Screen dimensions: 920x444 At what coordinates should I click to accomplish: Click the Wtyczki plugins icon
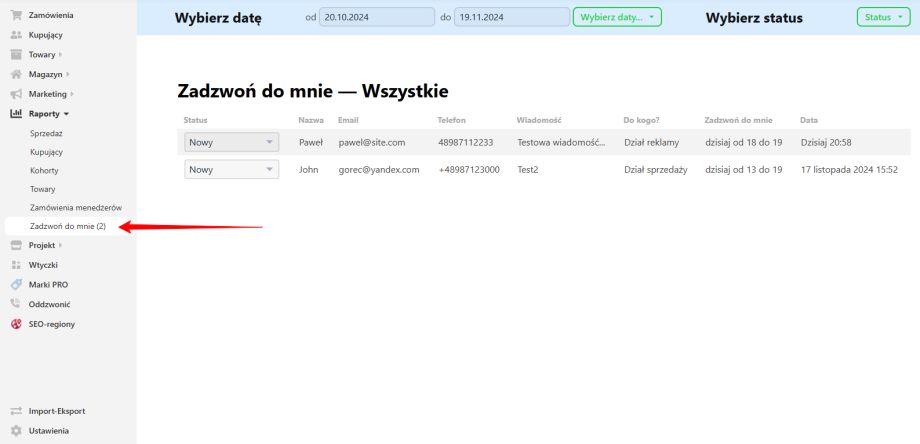16,265
